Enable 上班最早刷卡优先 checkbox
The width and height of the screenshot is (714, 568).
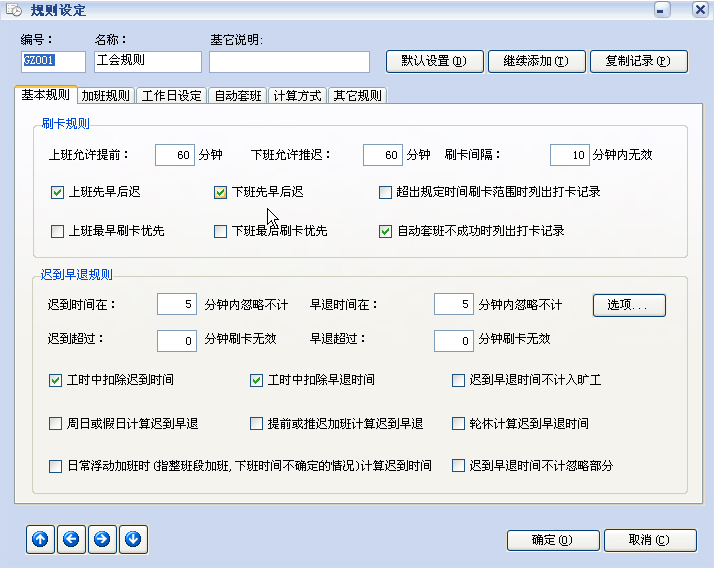[x=57, y=231]
